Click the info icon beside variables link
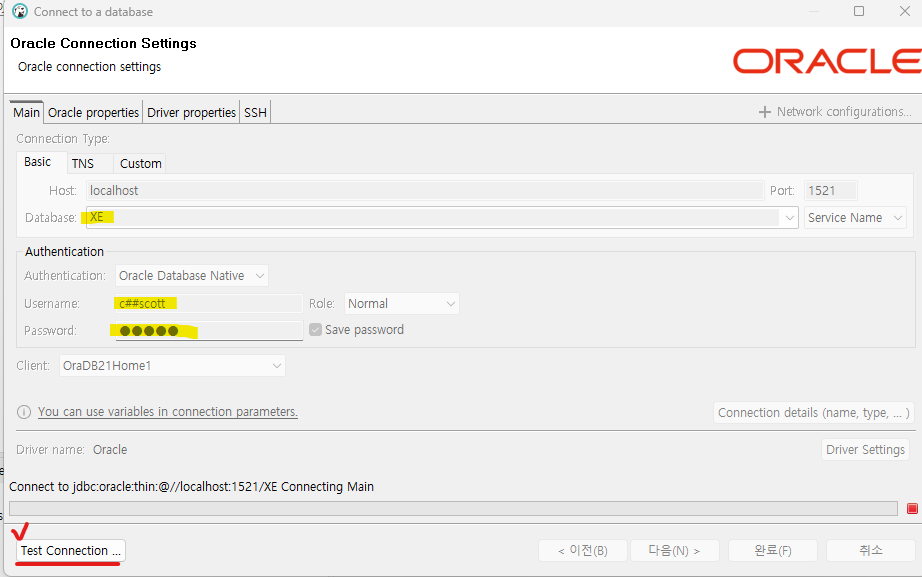Screen dimensions: 922x577 pyautogui.click(x=24, y=412)
